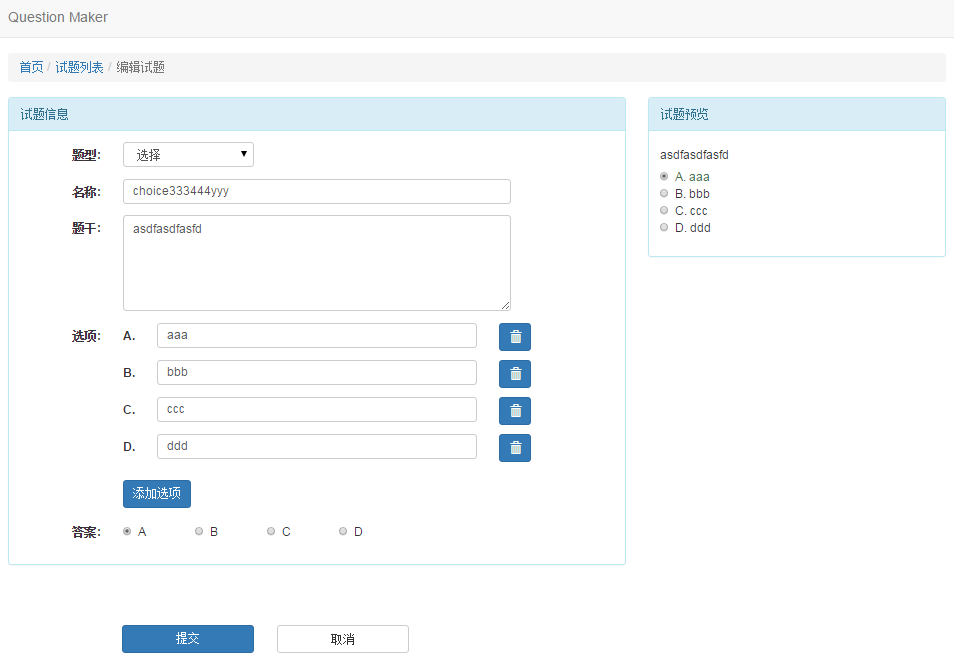Click option A text field containing aaa
Image resolution: width=954 pixels, height=663 pixels.
coord(316,336)
